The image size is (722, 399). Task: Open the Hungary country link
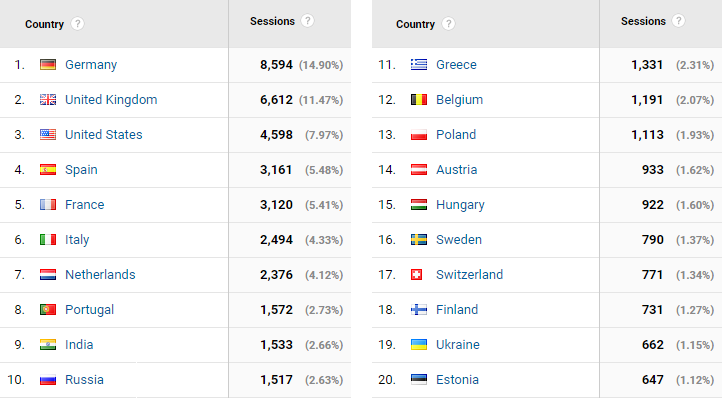(x=460, y=205)
